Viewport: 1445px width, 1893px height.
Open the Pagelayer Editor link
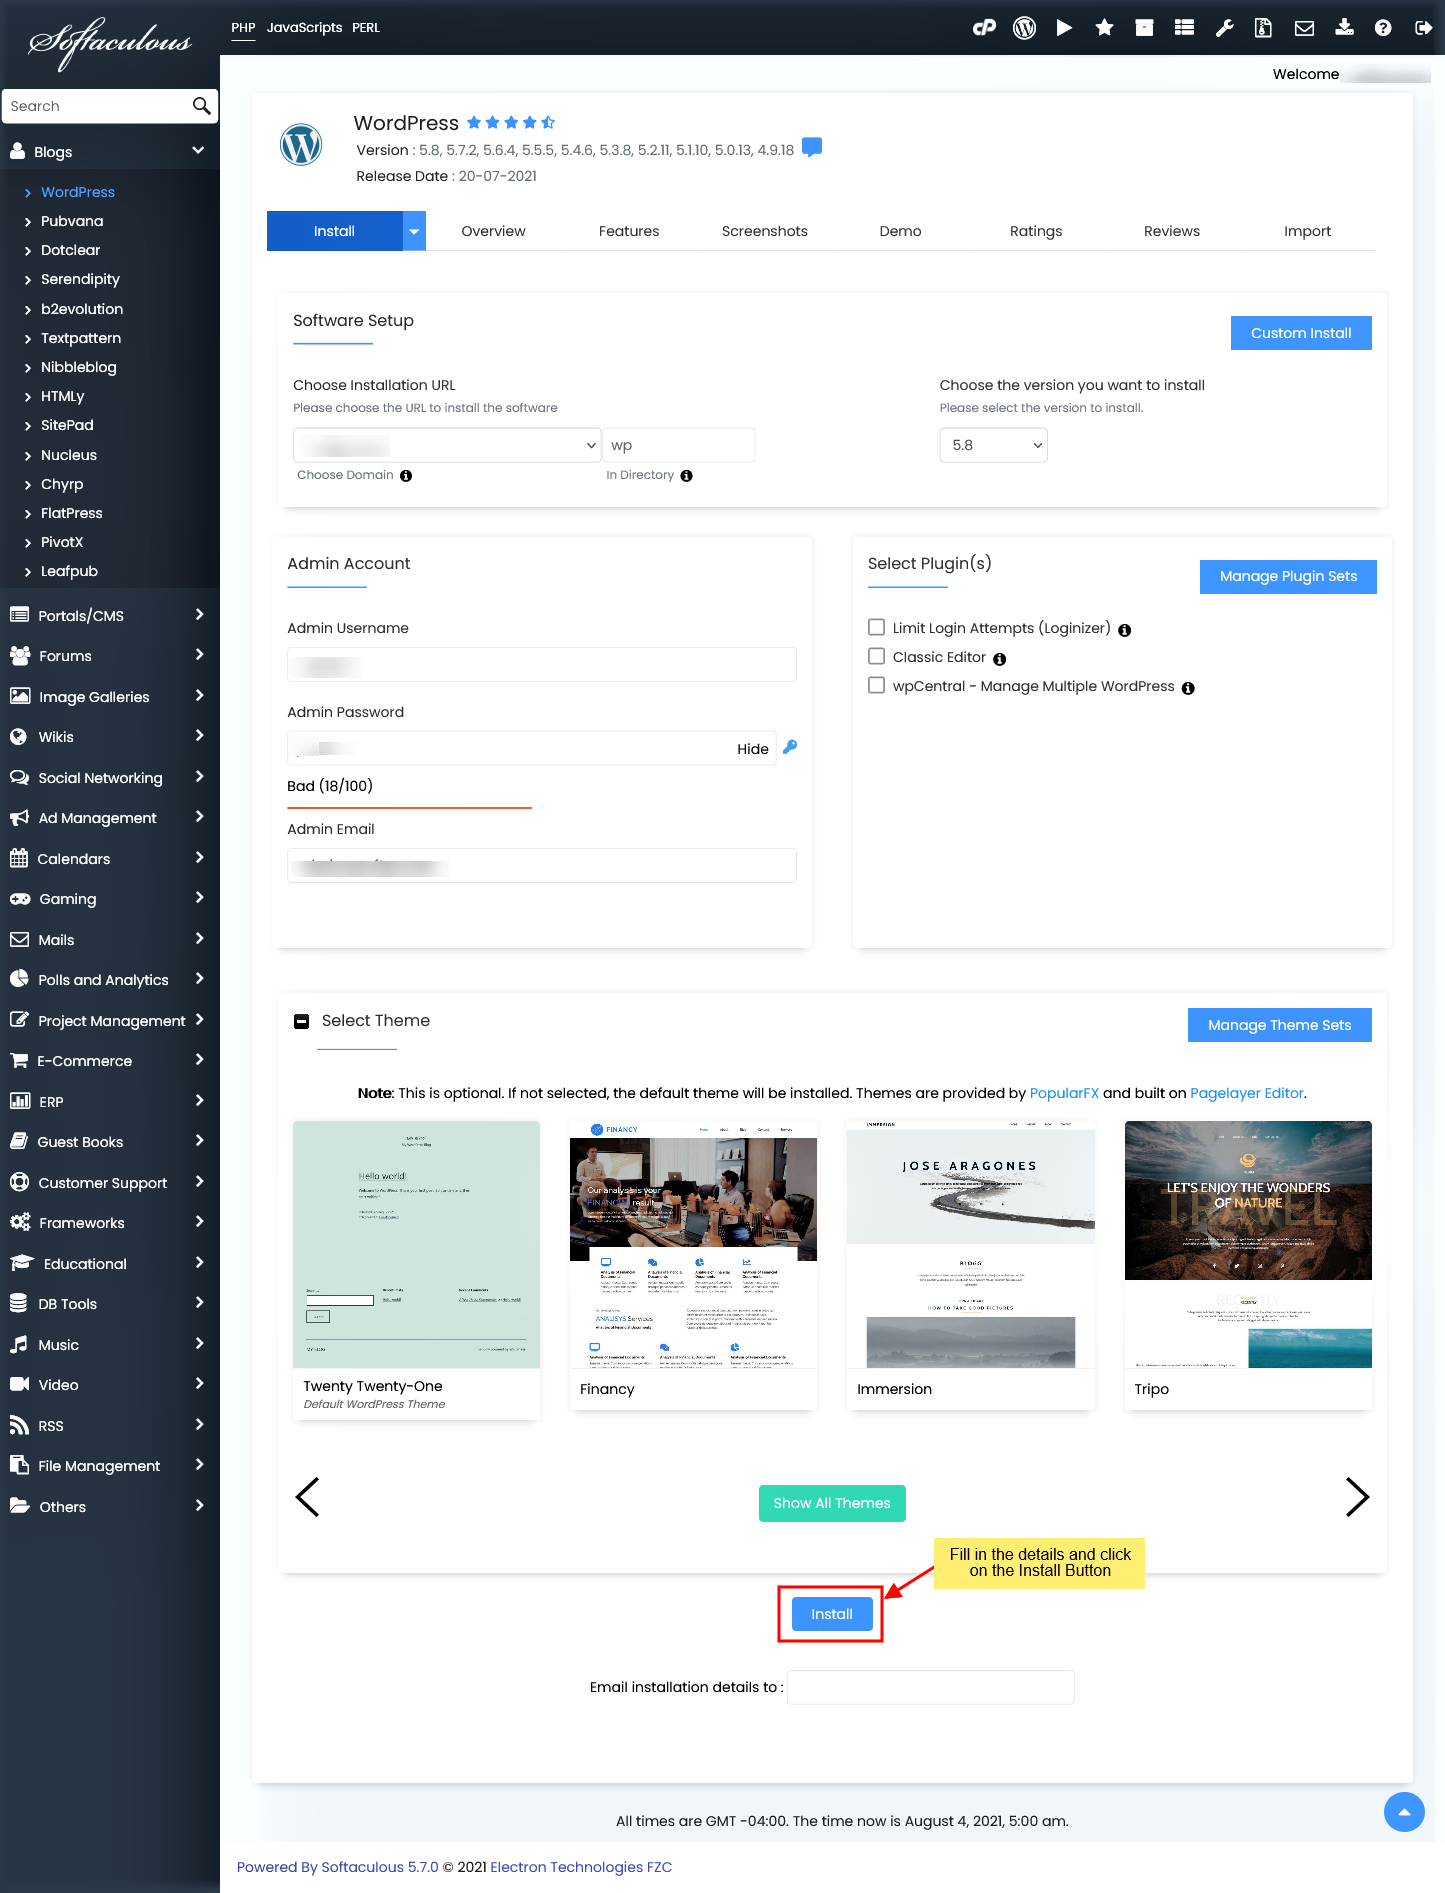[1247, 1093]
